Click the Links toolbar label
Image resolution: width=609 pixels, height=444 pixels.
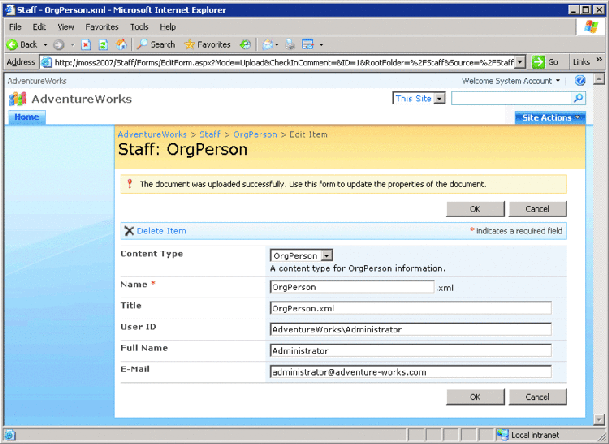[581, 62]
